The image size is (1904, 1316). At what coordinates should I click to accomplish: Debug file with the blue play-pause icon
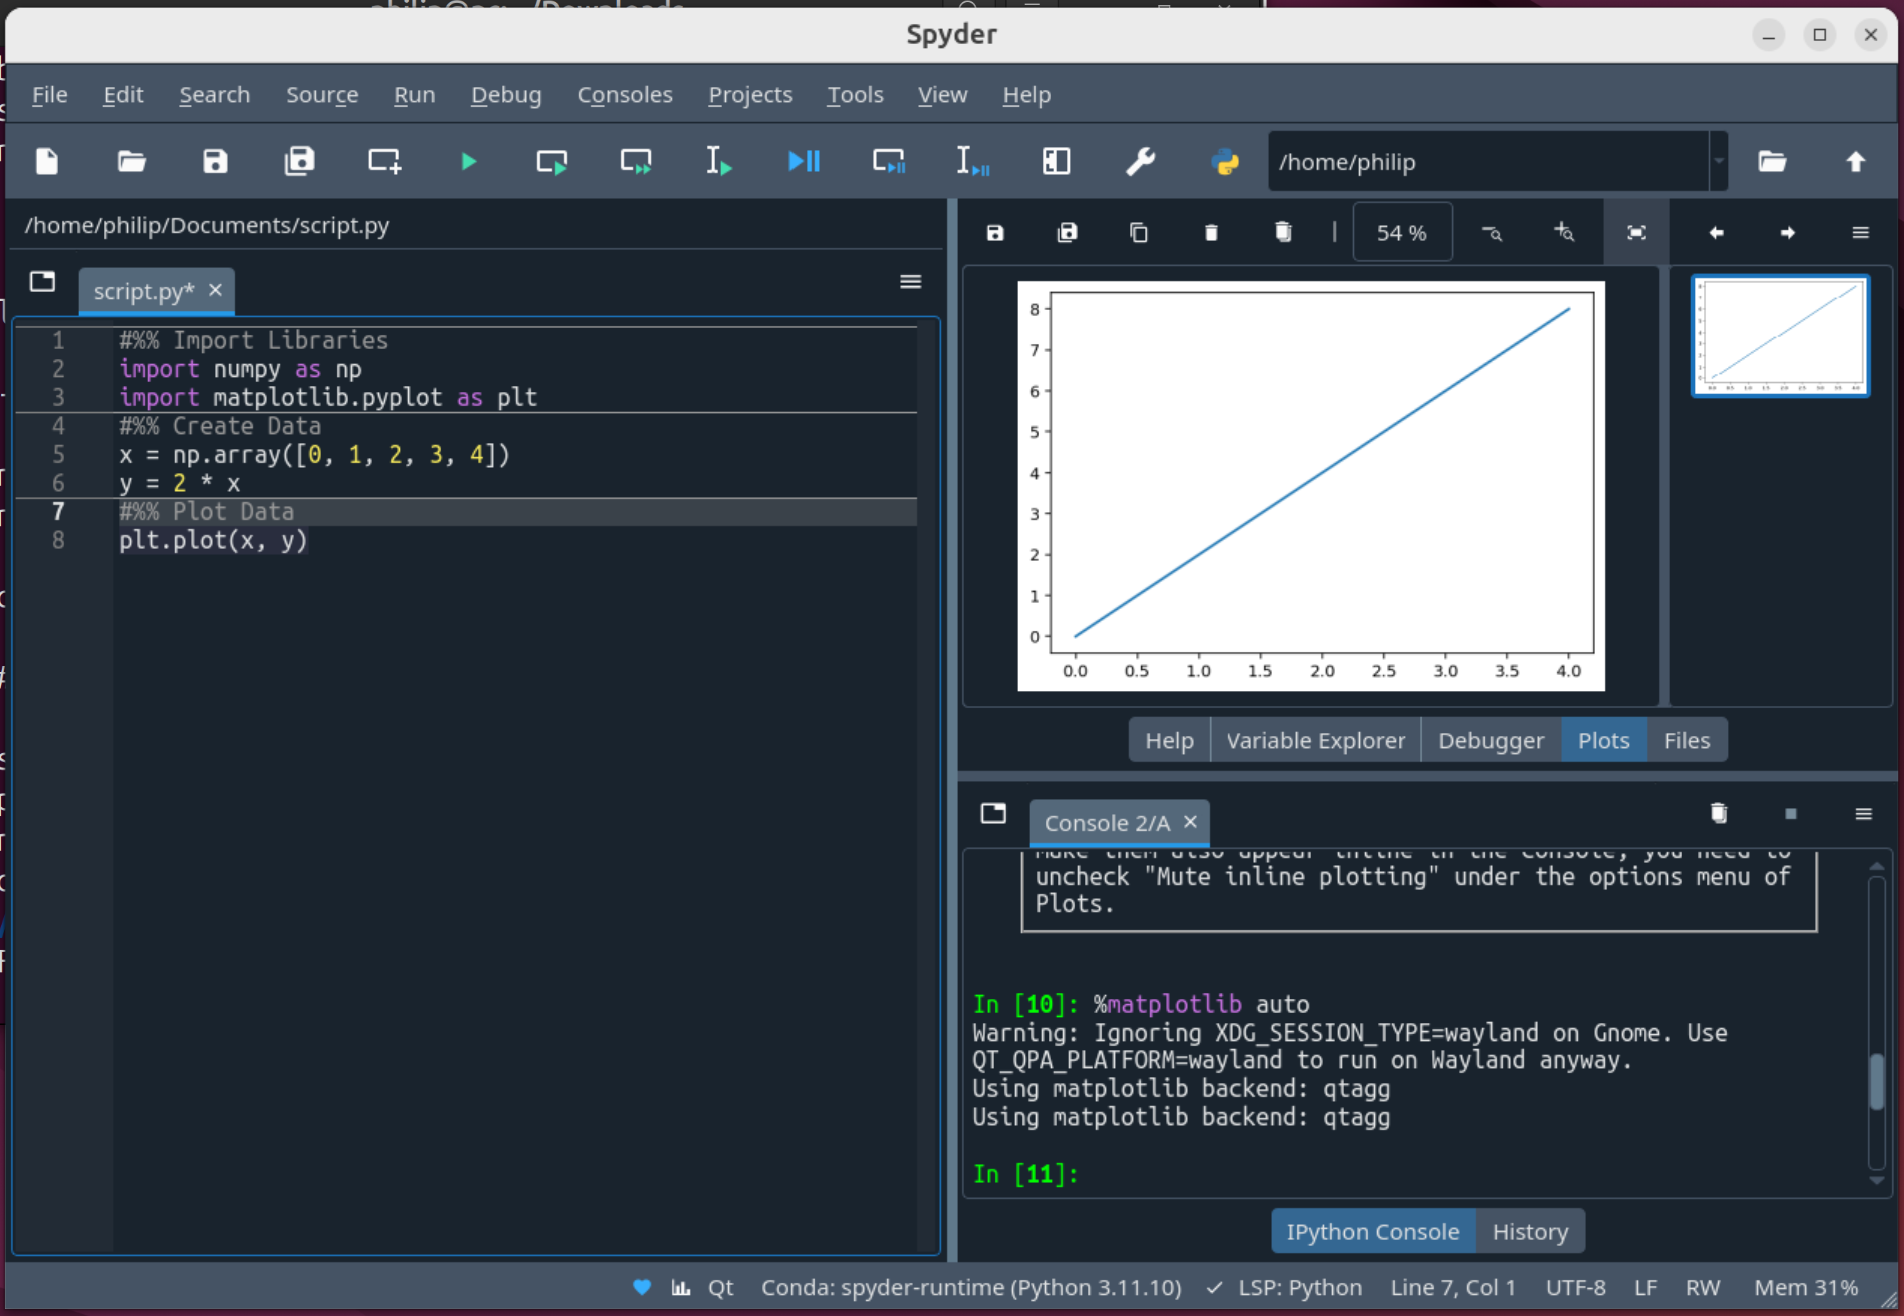click(804, 161)
